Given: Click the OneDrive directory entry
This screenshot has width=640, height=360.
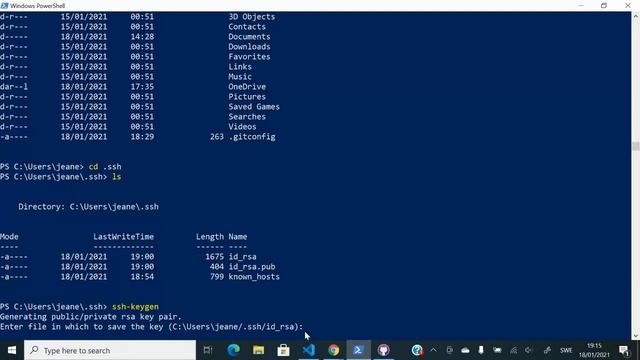Looking at the screenshot, I should pos(247,87).
